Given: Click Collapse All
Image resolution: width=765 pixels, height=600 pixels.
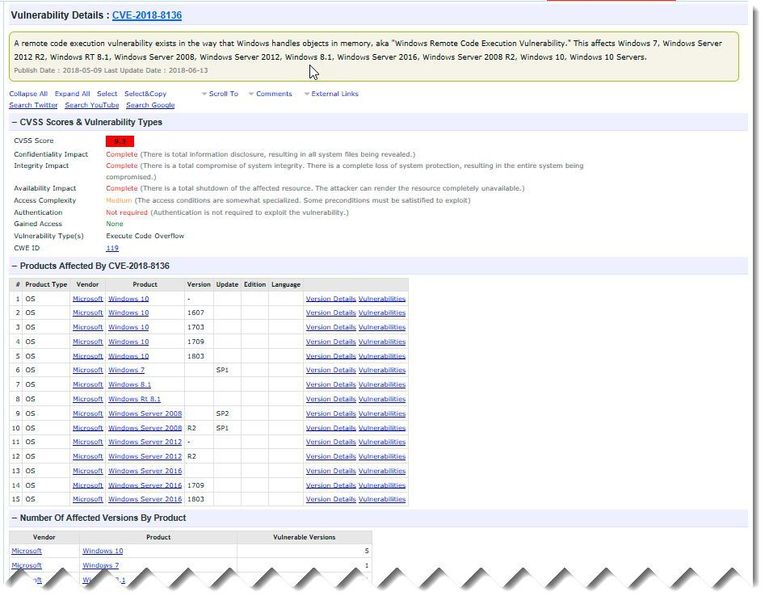Looking at the screenshot, I should click(28, 94).
